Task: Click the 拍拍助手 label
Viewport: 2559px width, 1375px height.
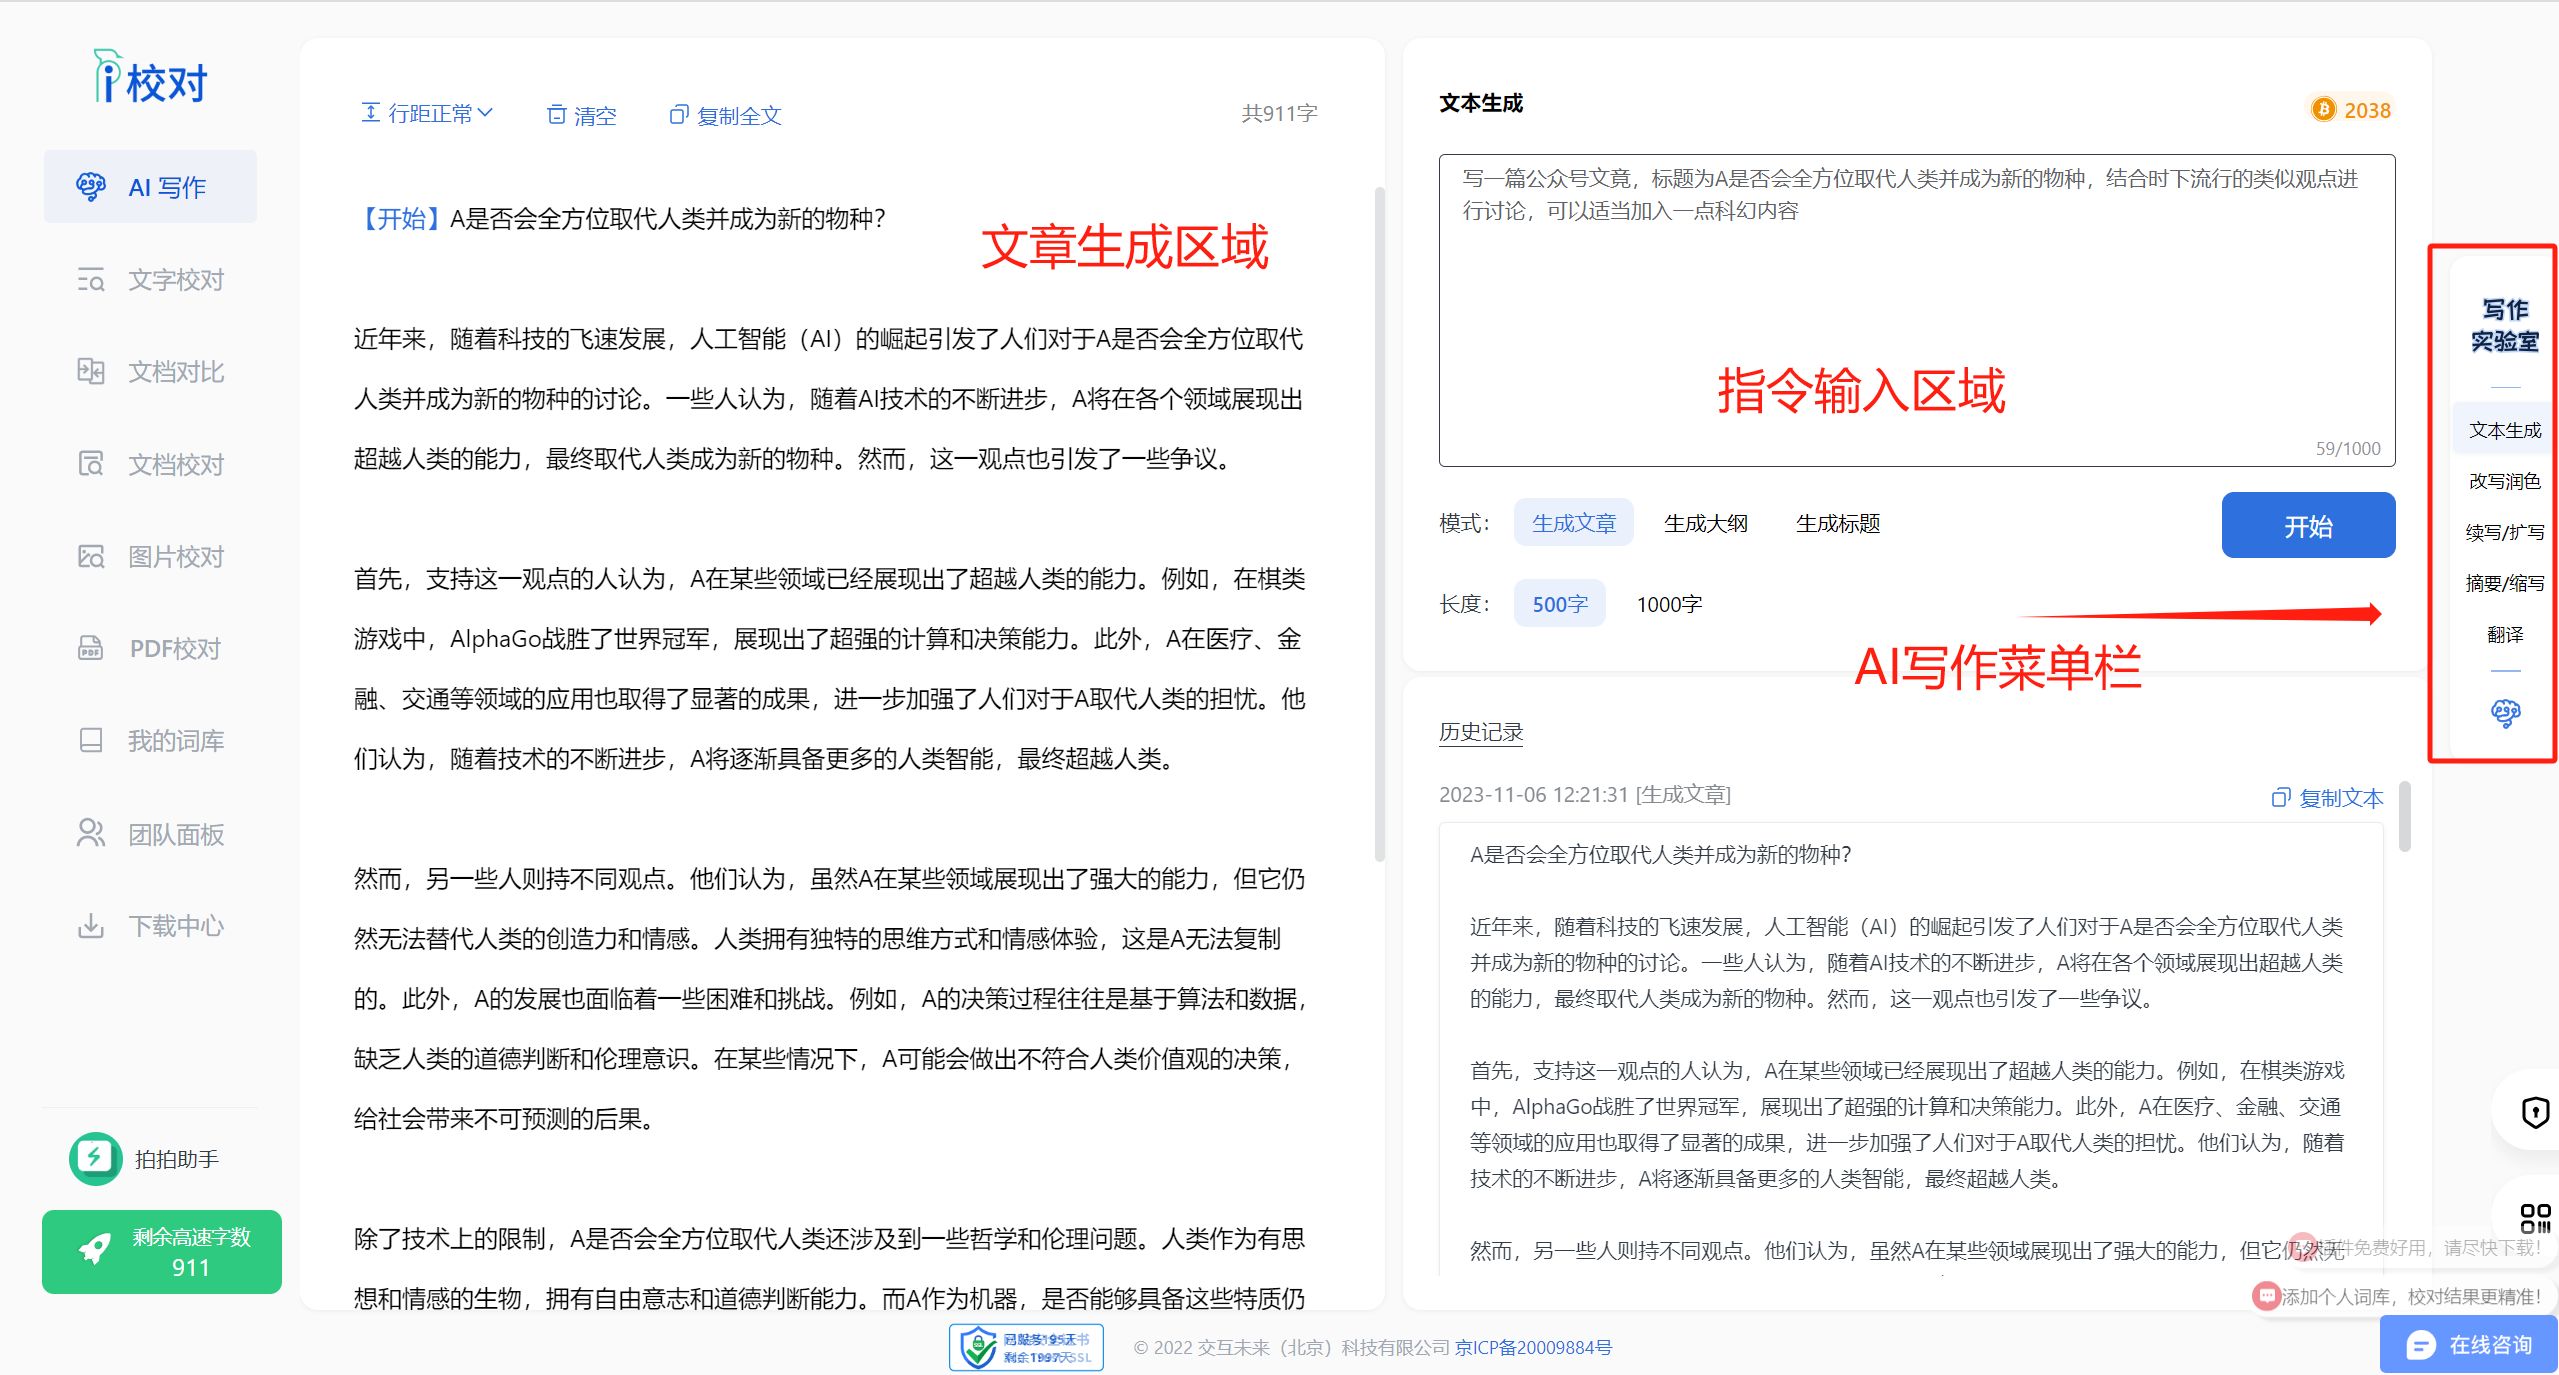Action: pyautogui.click(x=177, y=1159)
